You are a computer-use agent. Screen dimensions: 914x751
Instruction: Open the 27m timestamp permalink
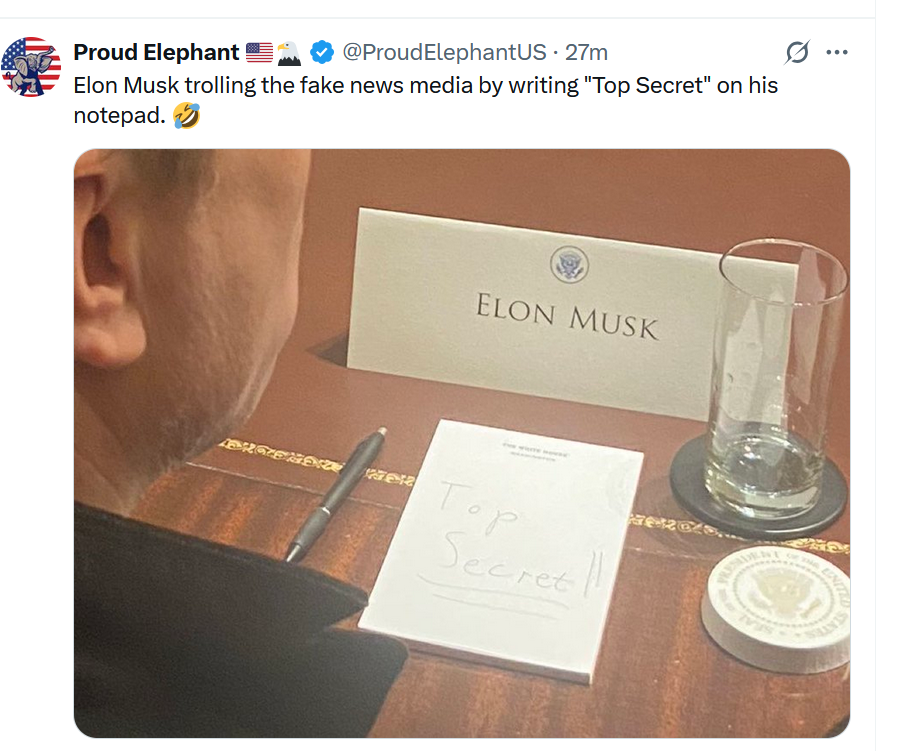point(586,52)
